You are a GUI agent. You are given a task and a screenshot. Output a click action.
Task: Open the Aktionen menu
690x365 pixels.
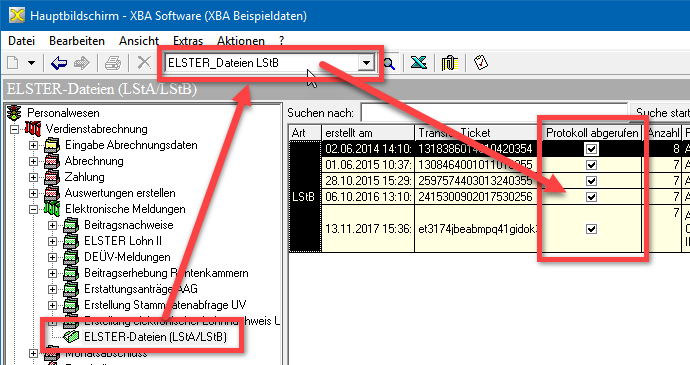(x=241, y=41)
